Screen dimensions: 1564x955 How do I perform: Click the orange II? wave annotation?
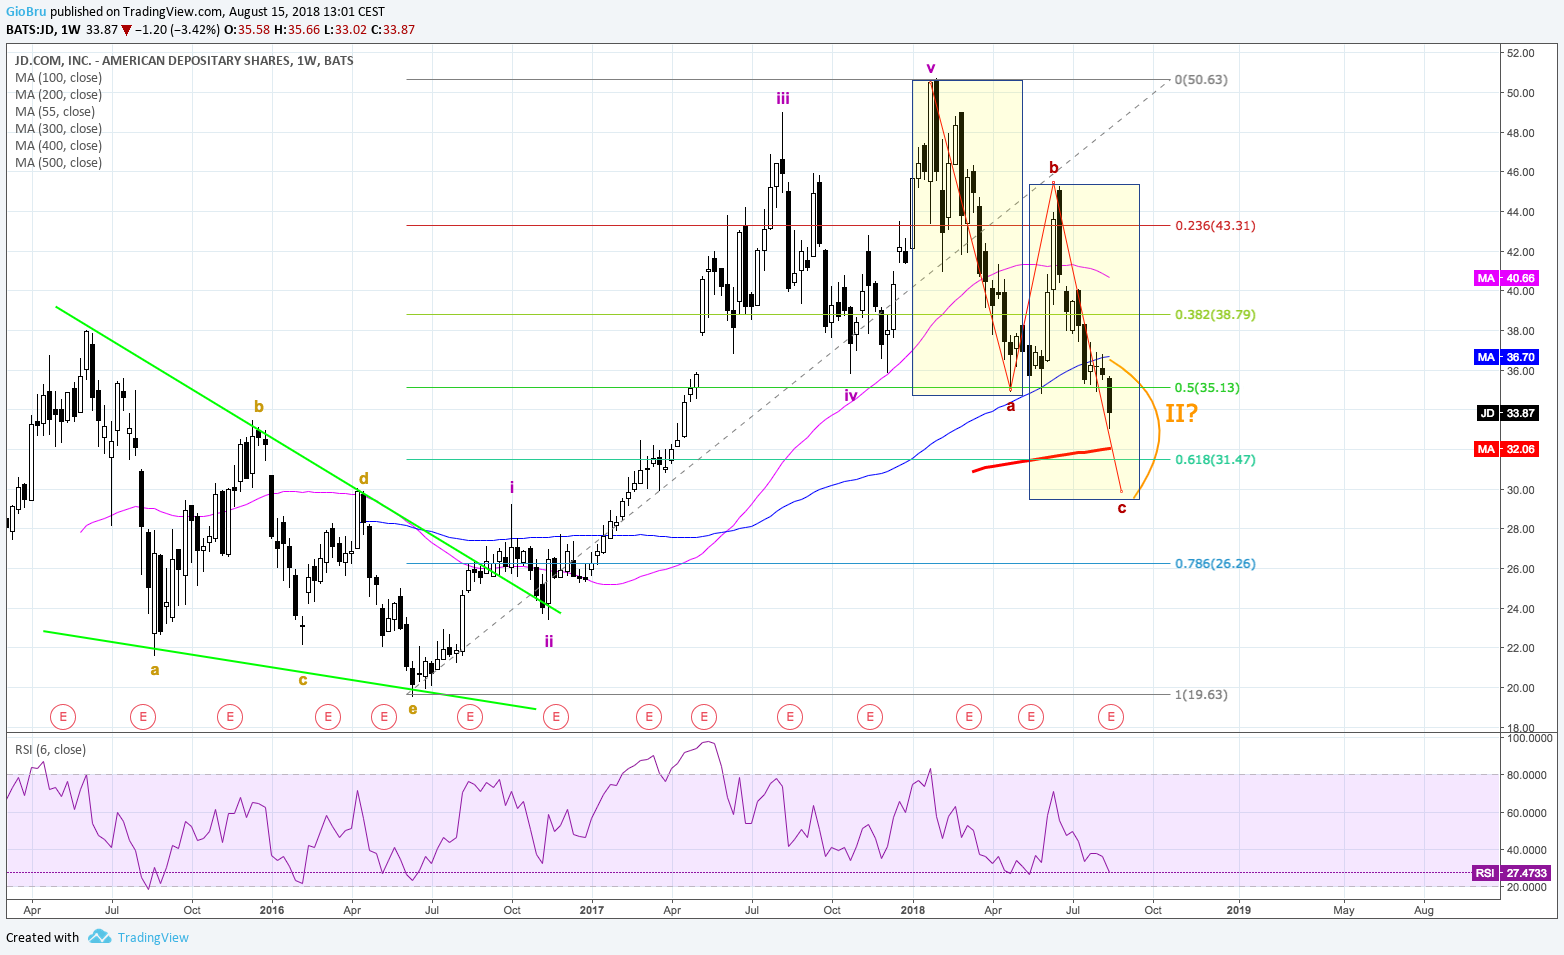tap(1181, 412)
